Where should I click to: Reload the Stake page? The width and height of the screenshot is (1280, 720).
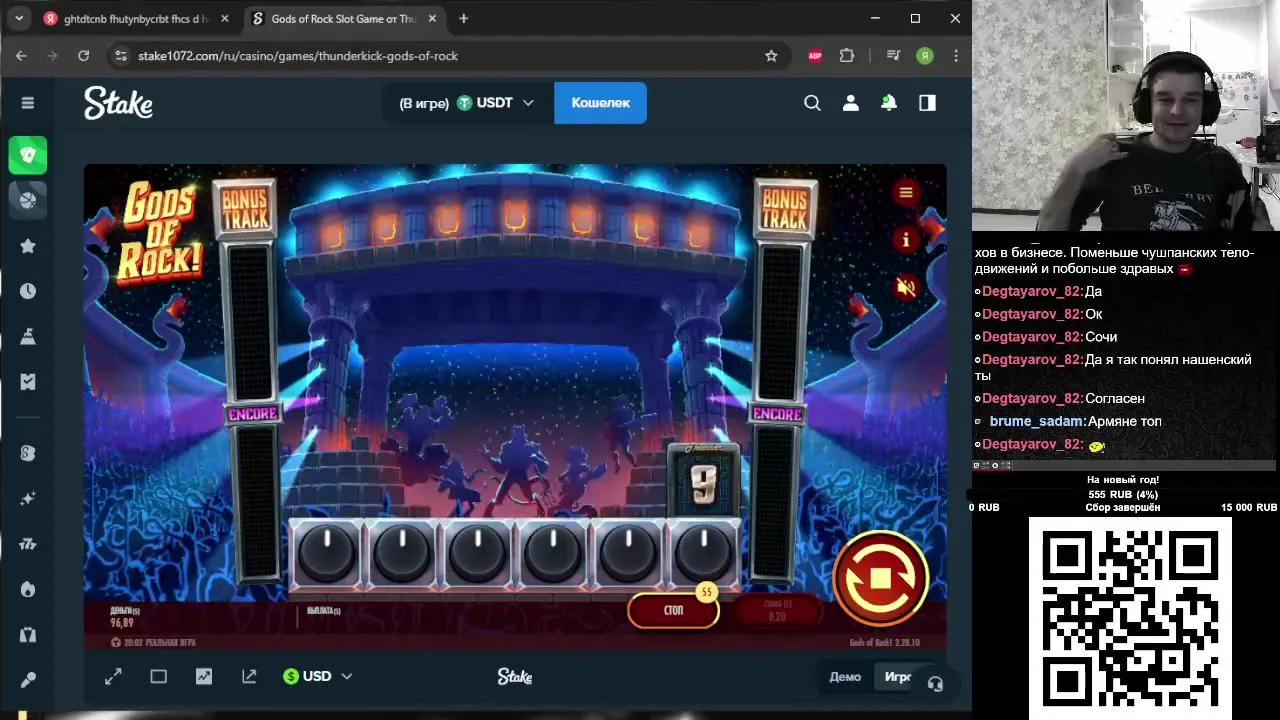click(x=84, y=56)
